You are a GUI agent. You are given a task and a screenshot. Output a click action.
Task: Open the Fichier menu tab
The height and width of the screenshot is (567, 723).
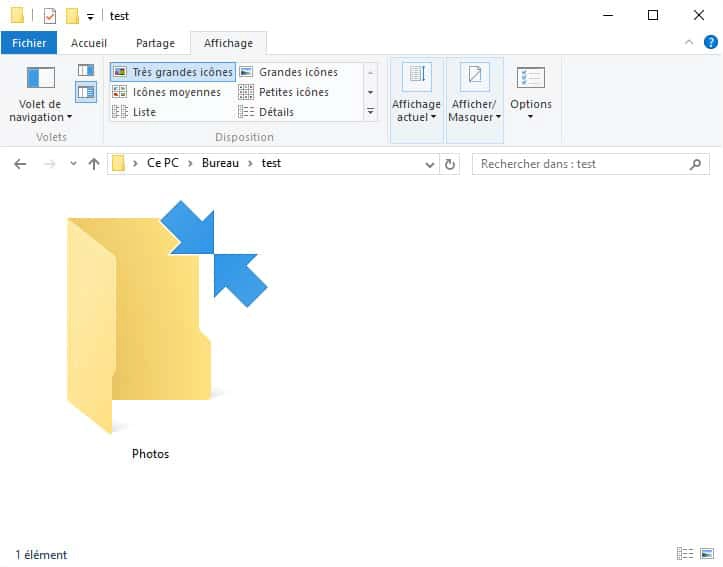29,43
